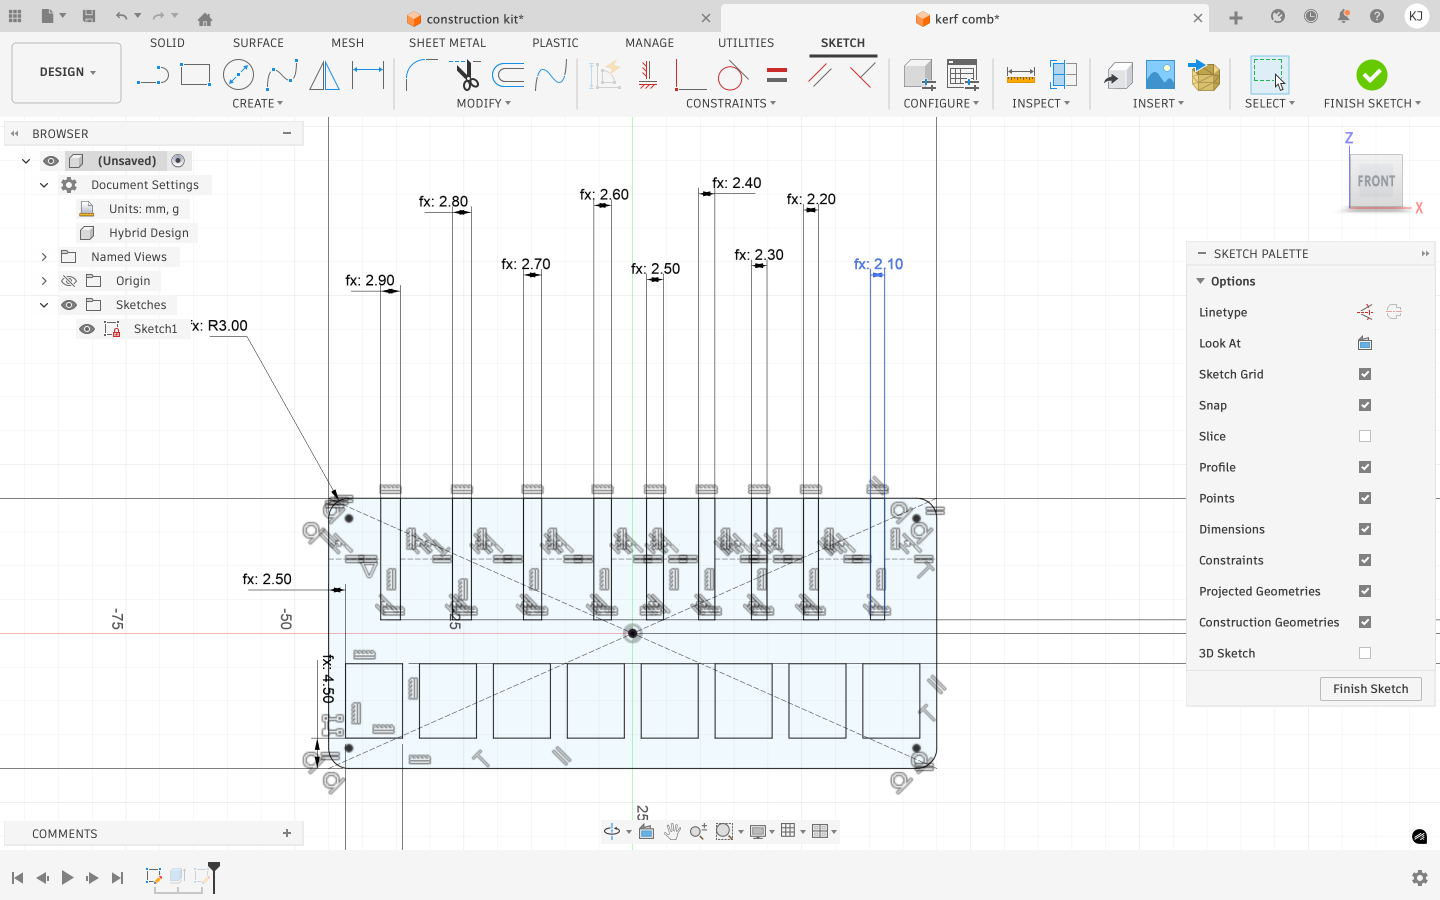This screenshot has width=1440, height=900.
Task: Expand the Named Views folder
Action: click(x=44, y=256)
